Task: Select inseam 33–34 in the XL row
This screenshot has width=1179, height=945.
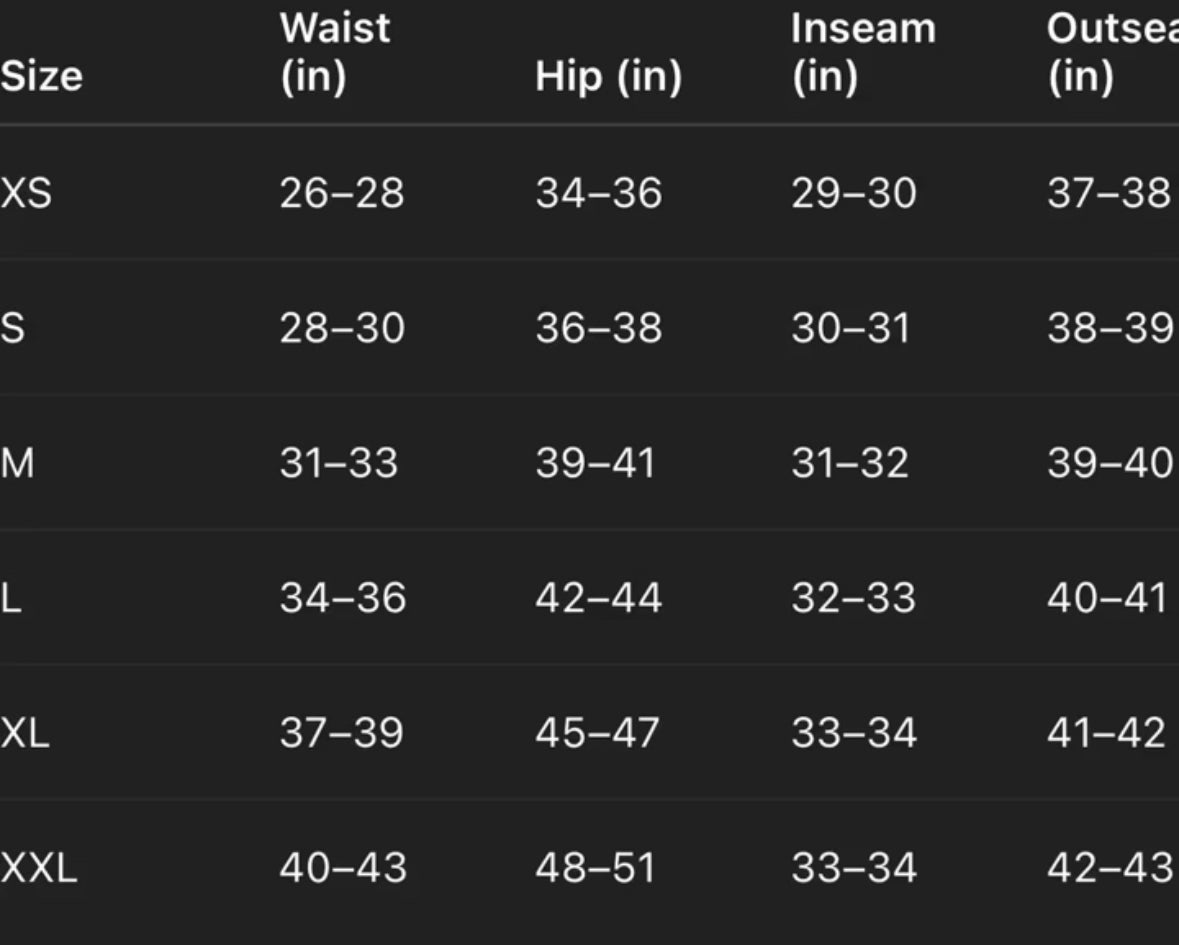Action: (x=853, y=733)
